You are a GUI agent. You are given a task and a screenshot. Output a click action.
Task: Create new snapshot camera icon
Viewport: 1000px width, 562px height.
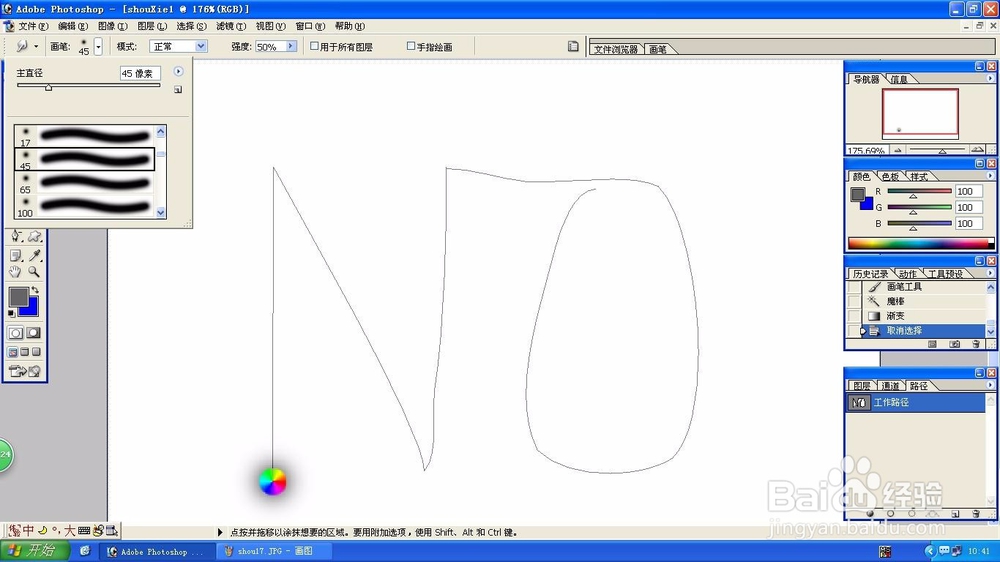click(954, 344)
